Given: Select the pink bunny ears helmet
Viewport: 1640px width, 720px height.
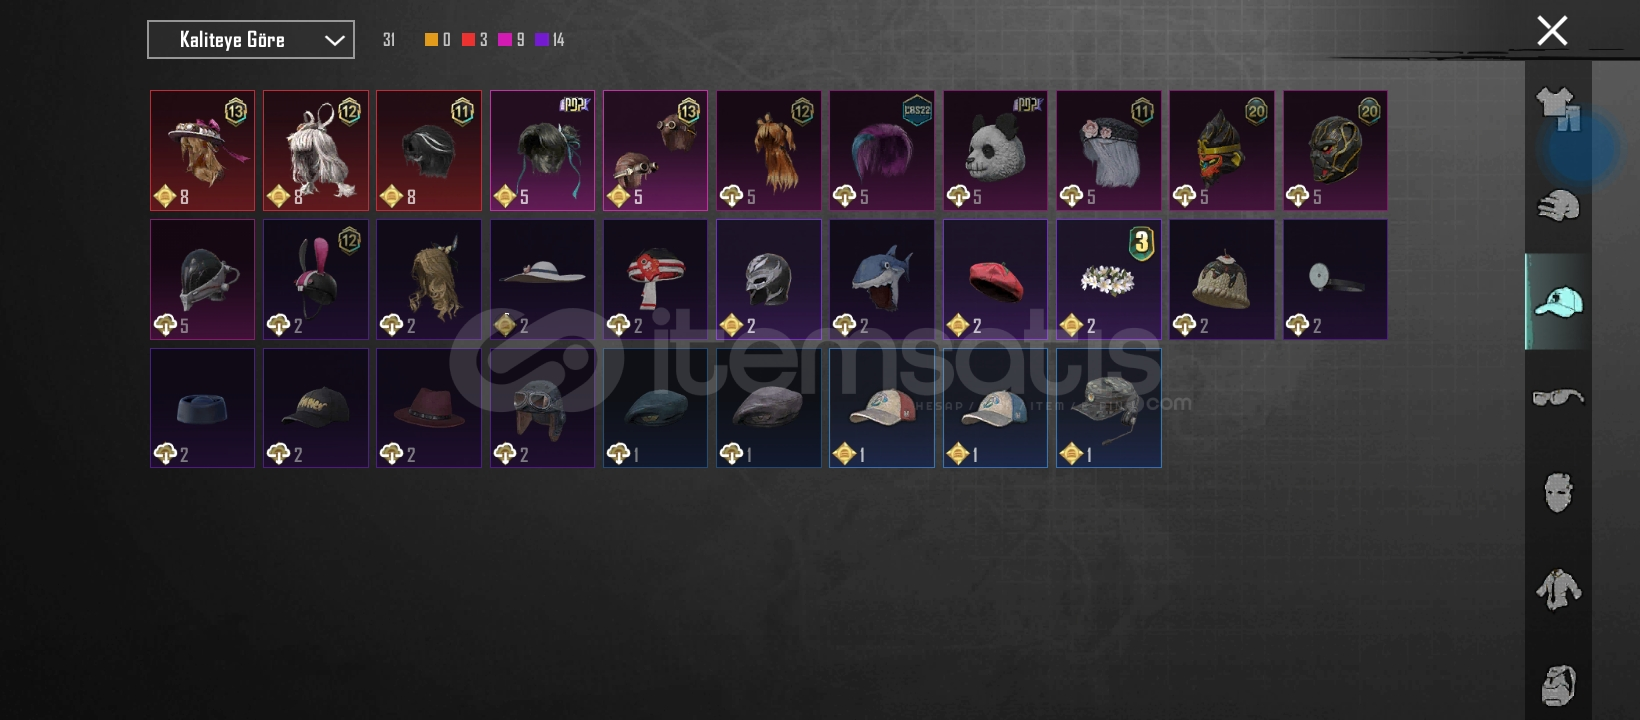Looking at the screenshot, I should [316, 280].
